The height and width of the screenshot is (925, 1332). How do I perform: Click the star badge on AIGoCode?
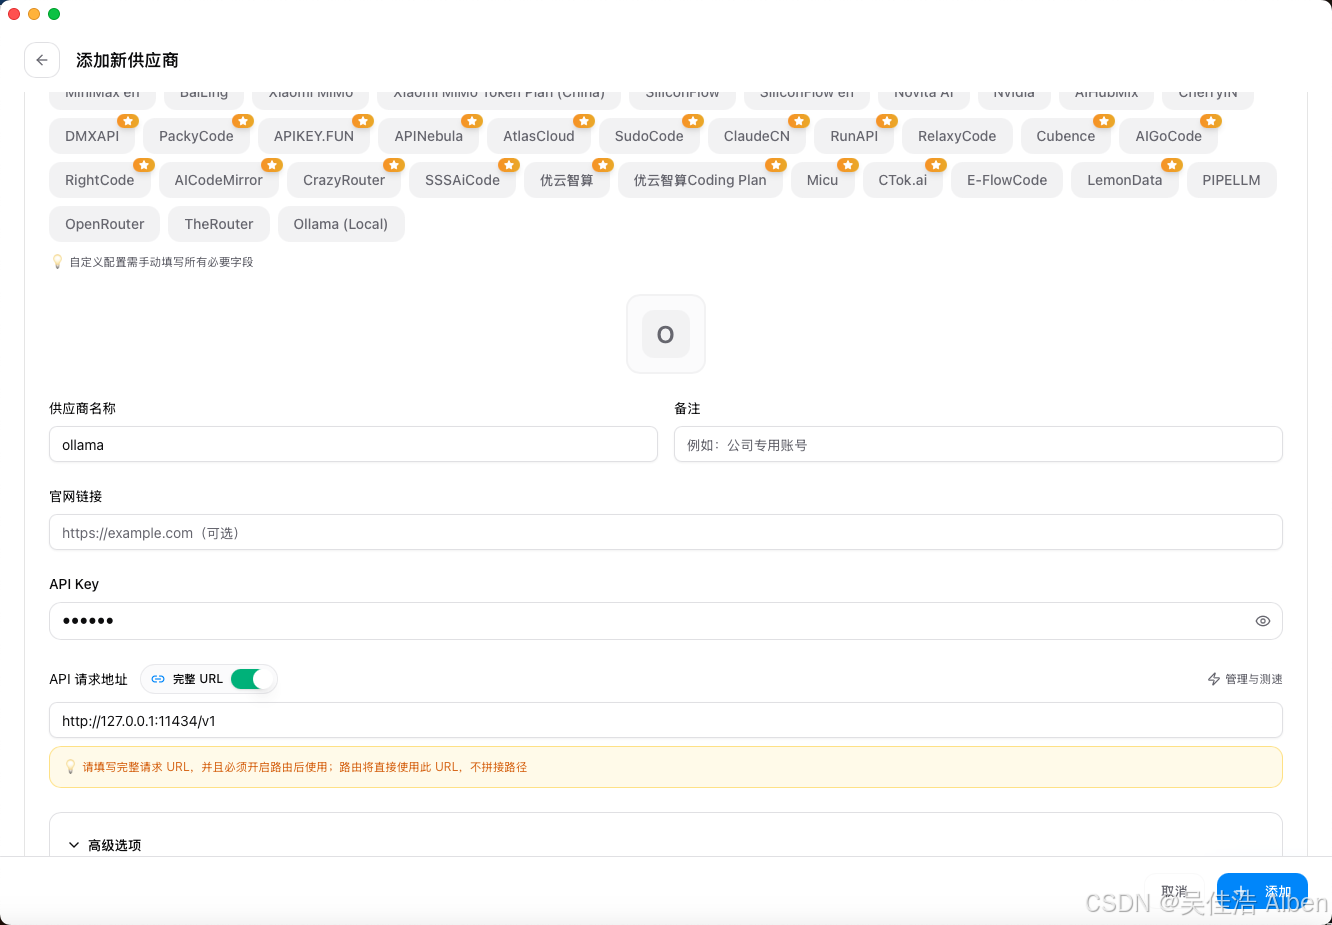[1211, 121]
